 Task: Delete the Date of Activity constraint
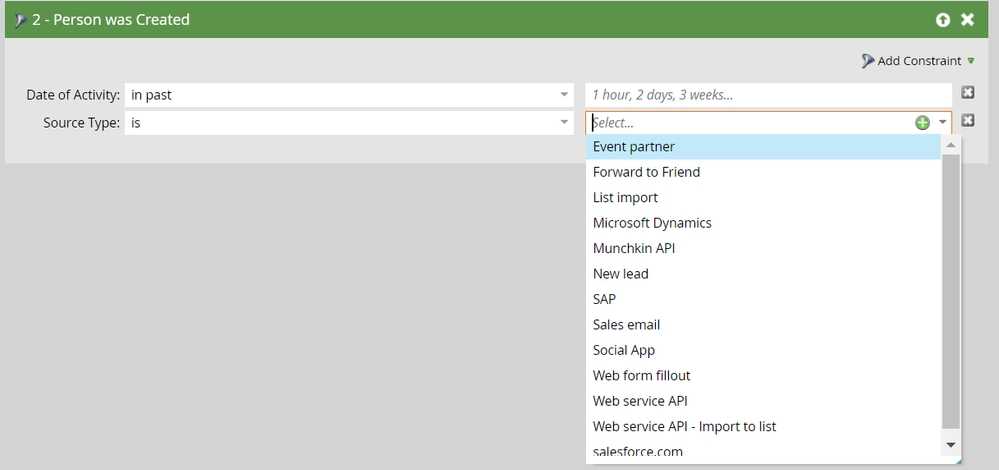pyautogui.click(x=967, y=93)
